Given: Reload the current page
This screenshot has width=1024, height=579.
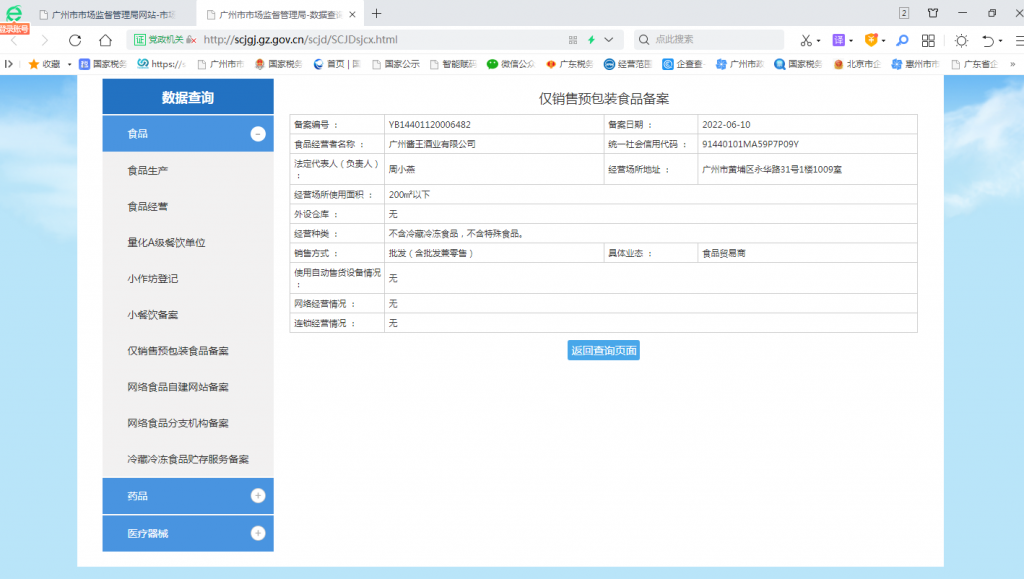Looking at the screenshot, I should coord(75,40).
